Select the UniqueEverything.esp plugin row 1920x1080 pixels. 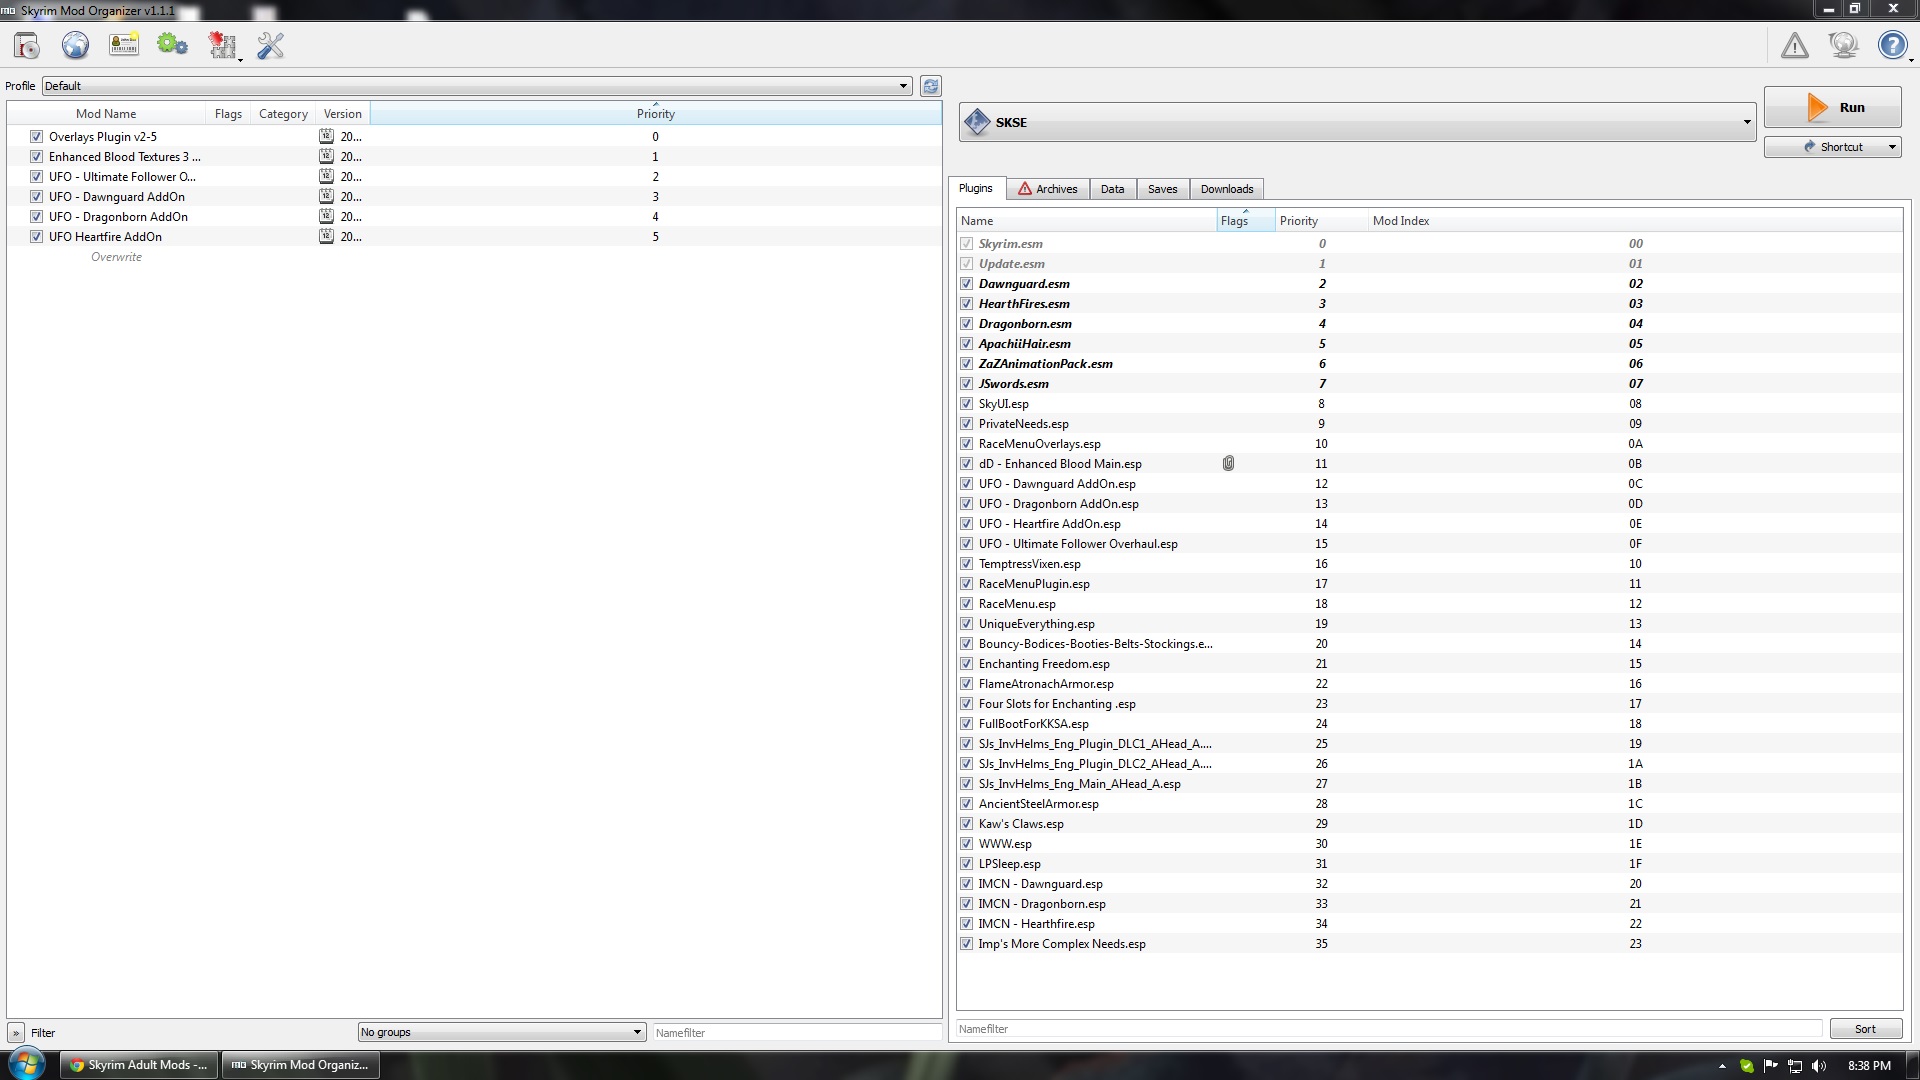click(x=1429, y=624)
